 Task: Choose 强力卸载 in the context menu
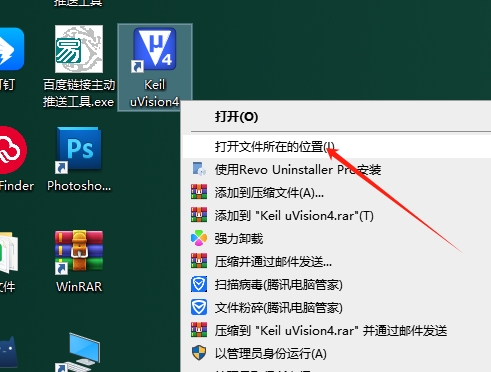coord(337,239)
